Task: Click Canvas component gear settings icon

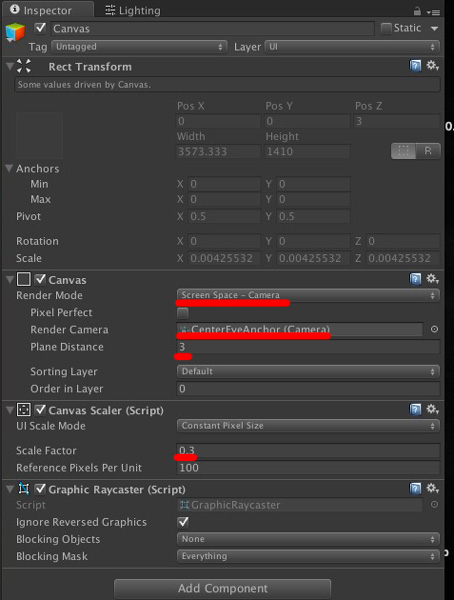Action: point(433,279)
